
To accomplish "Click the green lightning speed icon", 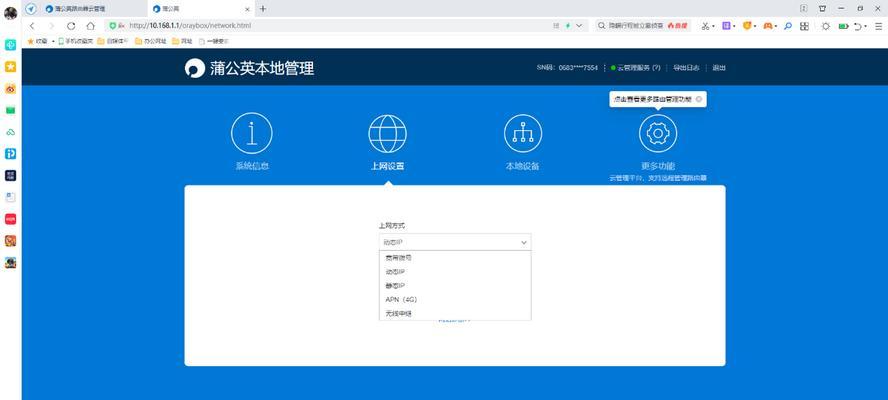I will (567, 26).
